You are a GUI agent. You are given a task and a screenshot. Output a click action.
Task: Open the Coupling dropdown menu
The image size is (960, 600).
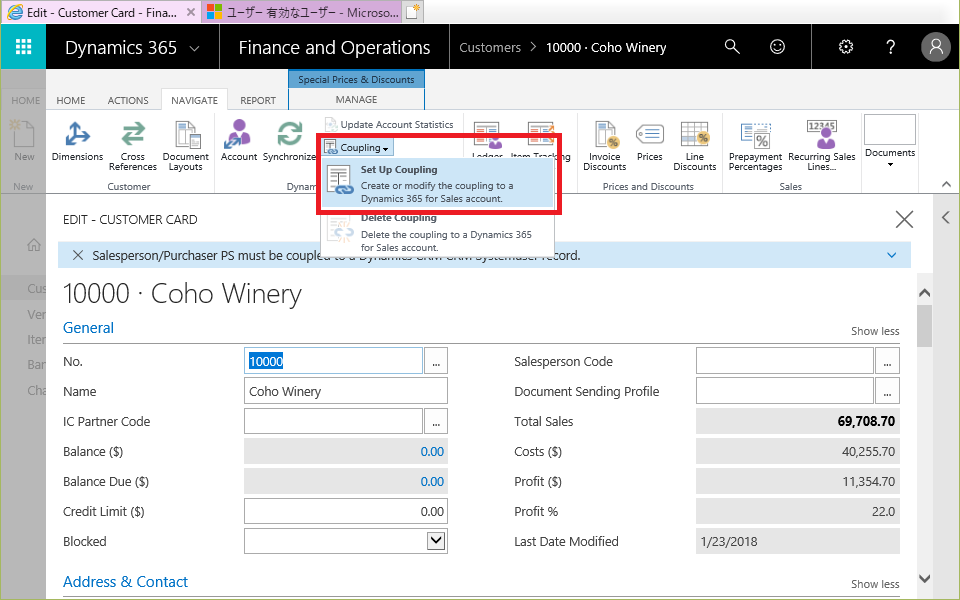[x=358, y=148]
